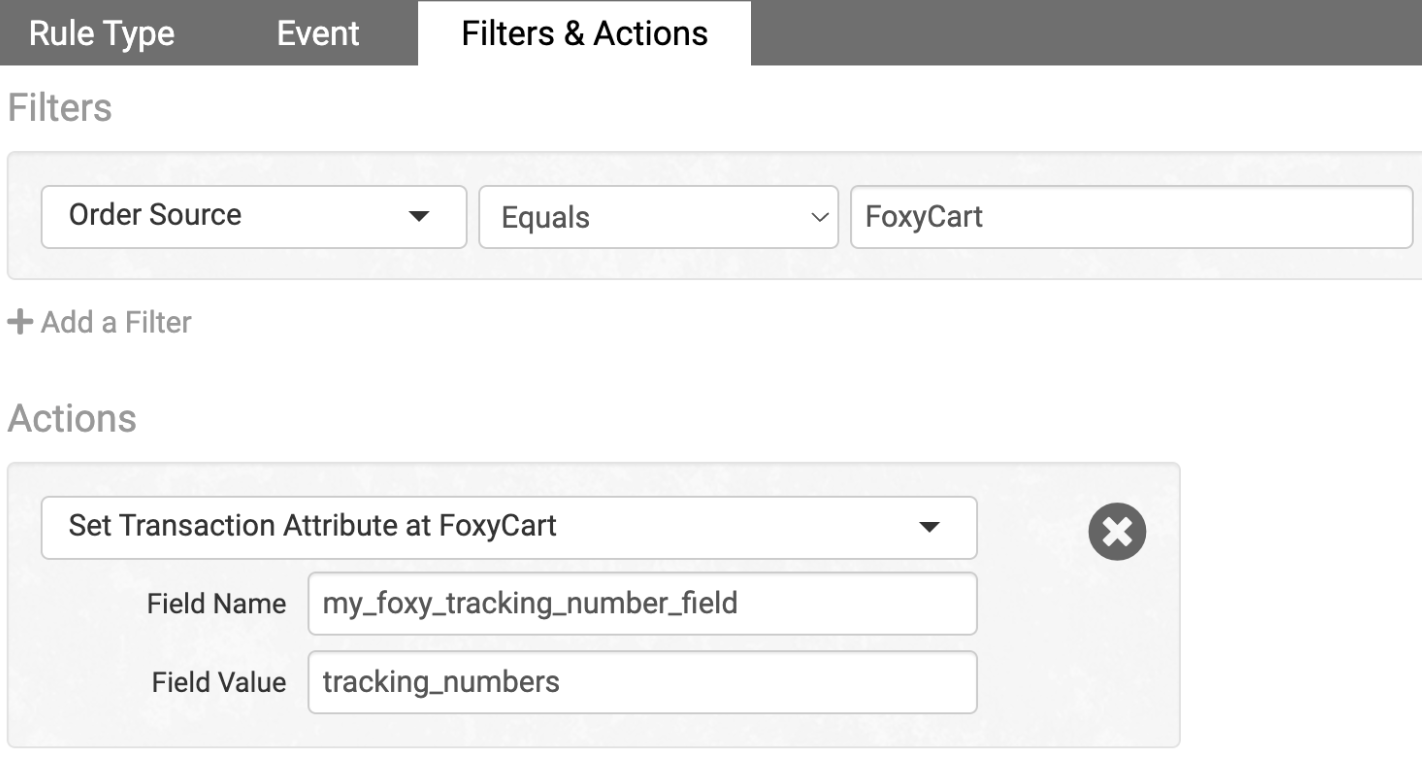The image size is (1422, 766).
Task: Click the Field Value label
Action: (218, 682)
